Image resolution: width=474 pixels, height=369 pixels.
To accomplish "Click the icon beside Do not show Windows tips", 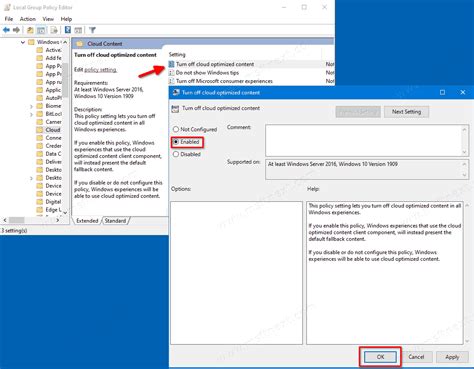I will 171,72.
